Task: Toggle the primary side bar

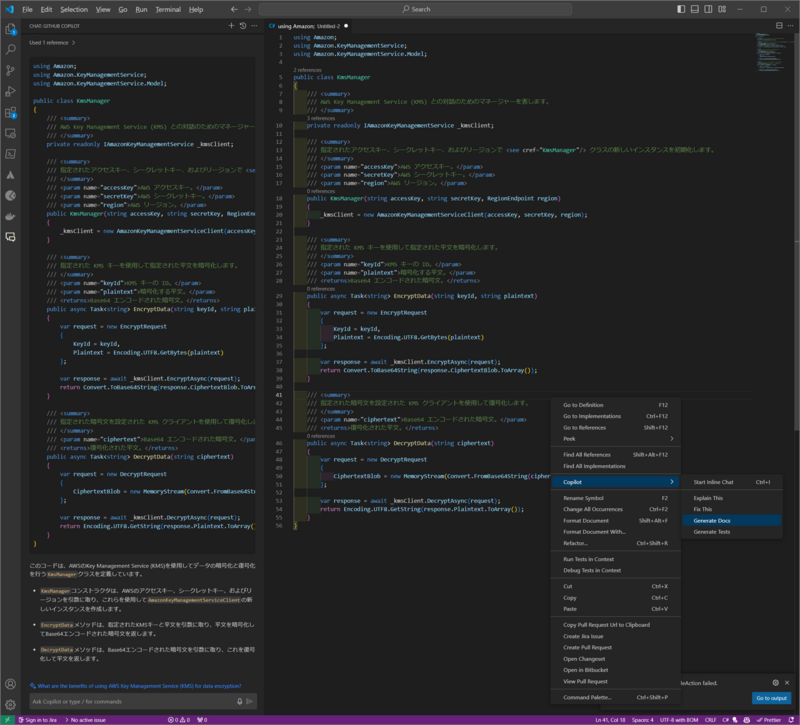Action: click(x=681, y=9)
